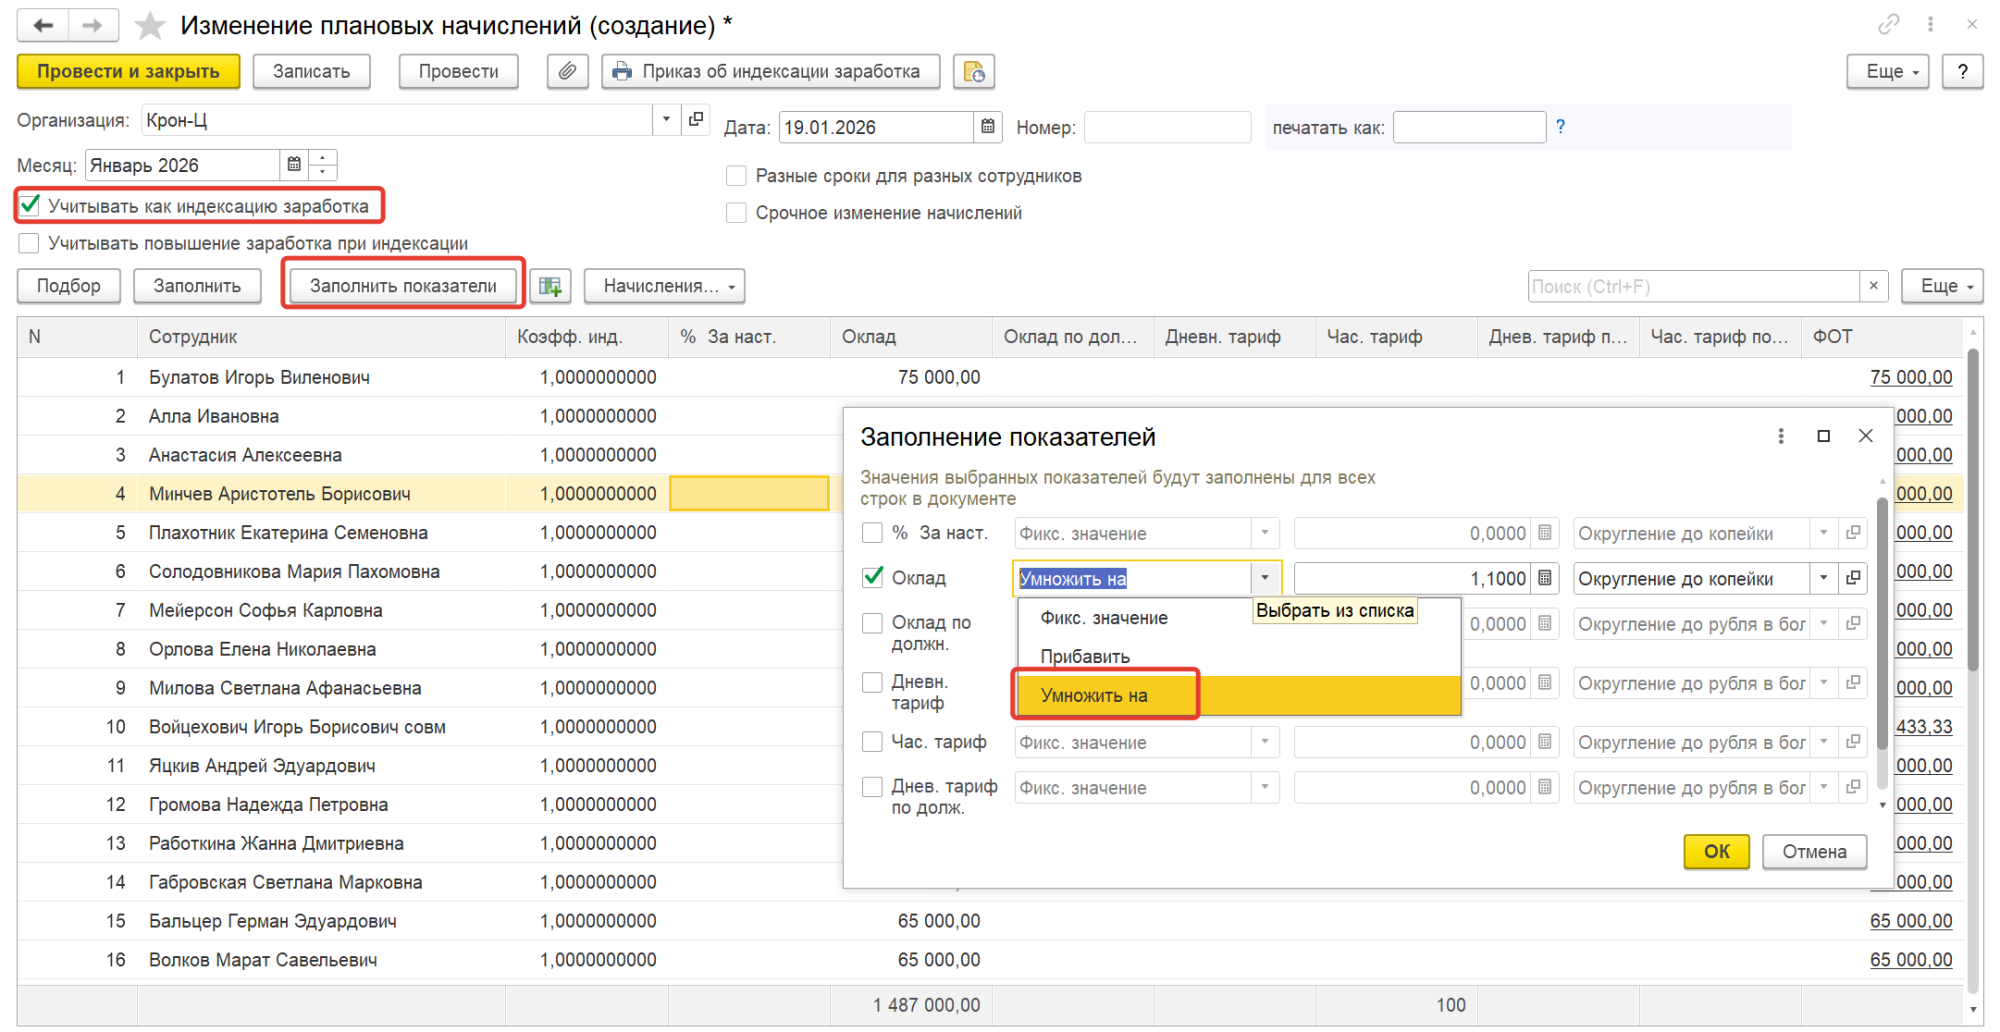The width and height of the screenshot is (2000, 1032).
Task: Uncheck Учитывать как индексацию заработка
Action: (30, 206)
